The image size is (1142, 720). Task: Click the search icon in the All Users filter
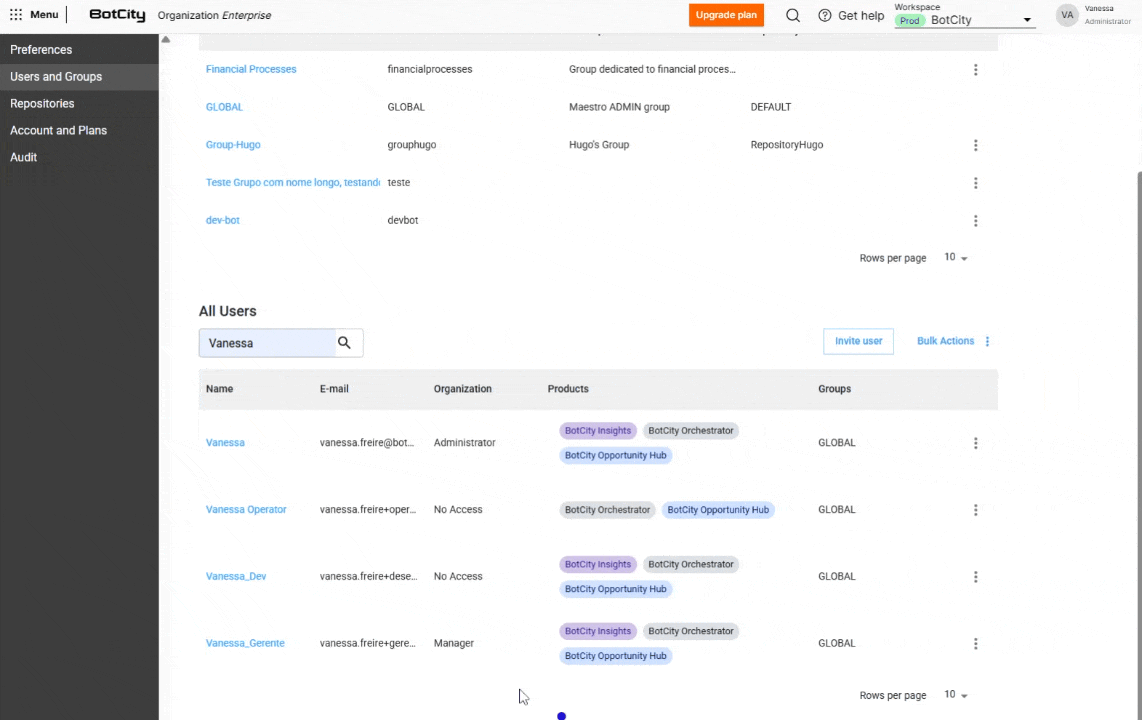(x=345, y=342)
